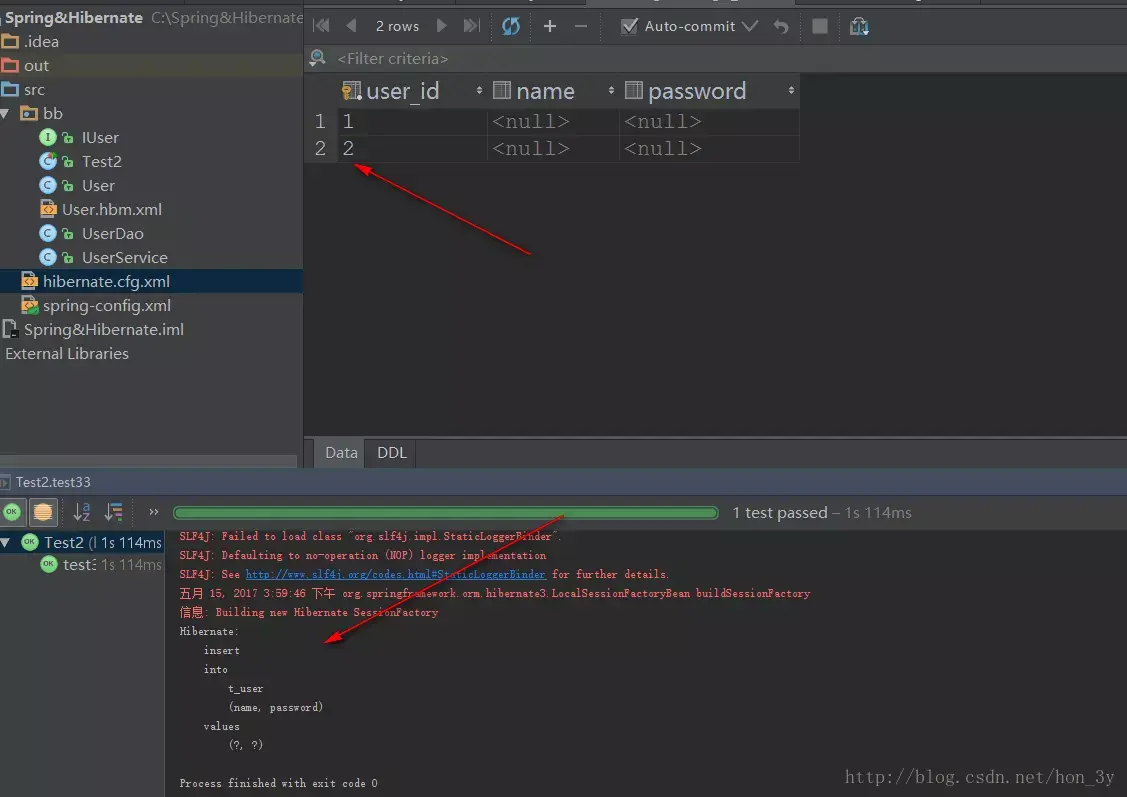This screenshot has width=1127, height=797.
Task: Select the user_id cell with value 2
Action: 412,149
